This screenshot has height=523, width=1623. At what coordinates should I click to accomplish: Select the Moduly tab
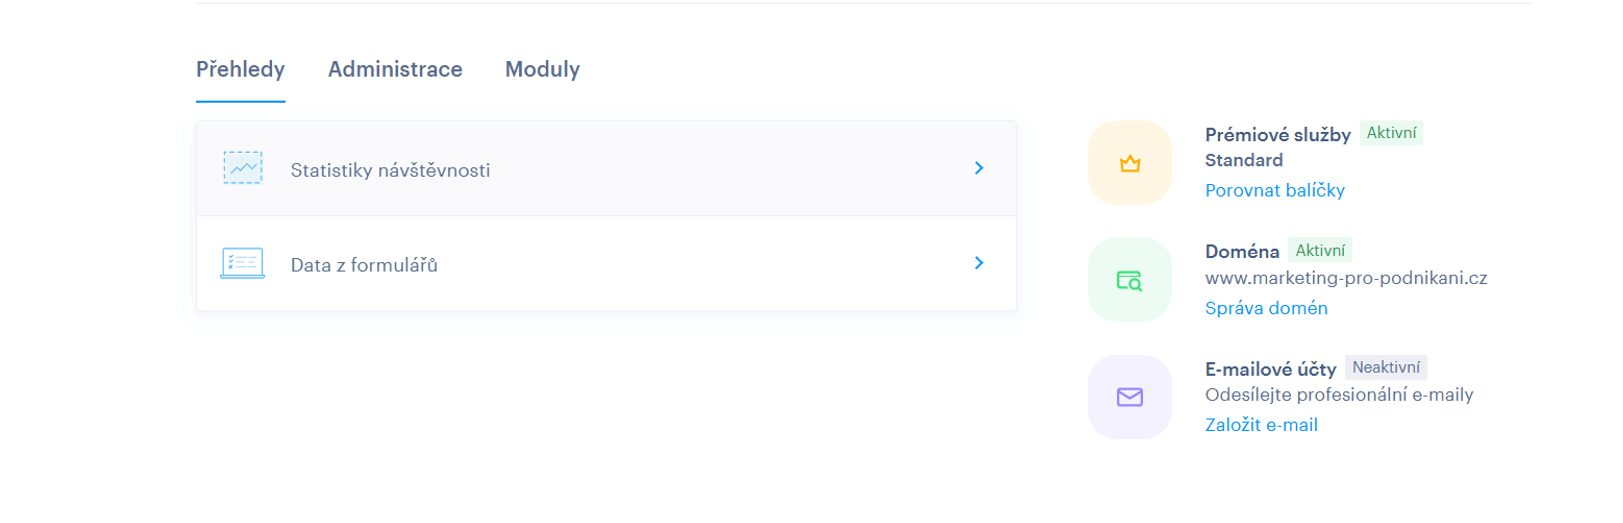[x=542, y=69]
